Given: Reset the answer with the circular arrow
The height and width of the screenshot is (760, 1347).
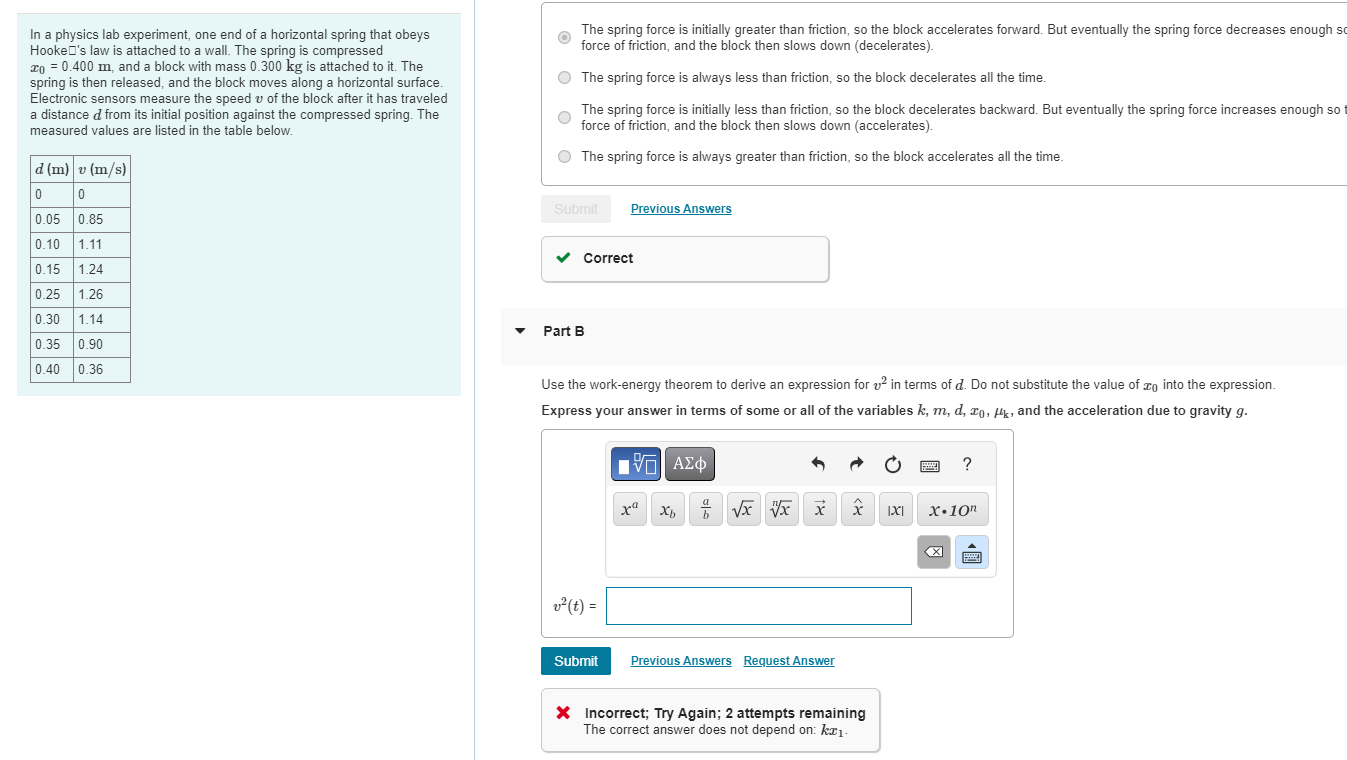Looking at the screenshot, I should [x=892, y=464].
